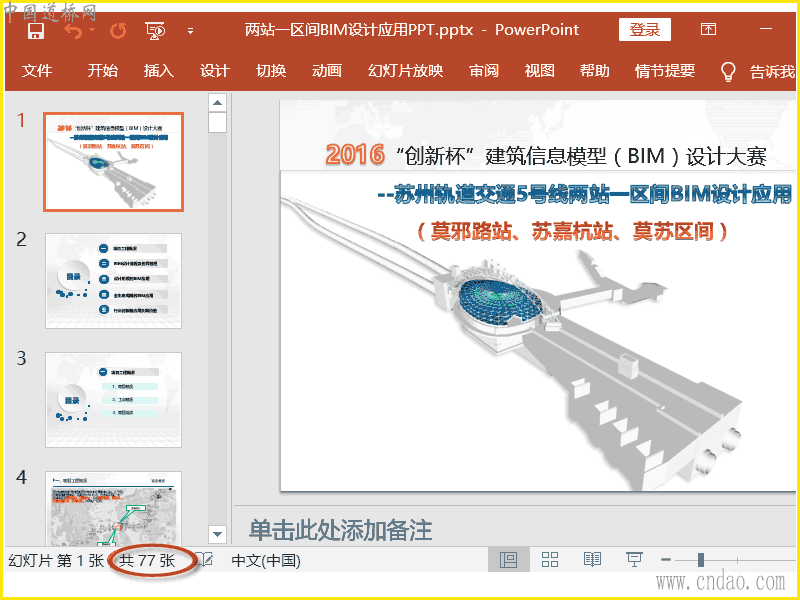
Task: Click the 中文(中国) language indicator
Action: point(266,561)
